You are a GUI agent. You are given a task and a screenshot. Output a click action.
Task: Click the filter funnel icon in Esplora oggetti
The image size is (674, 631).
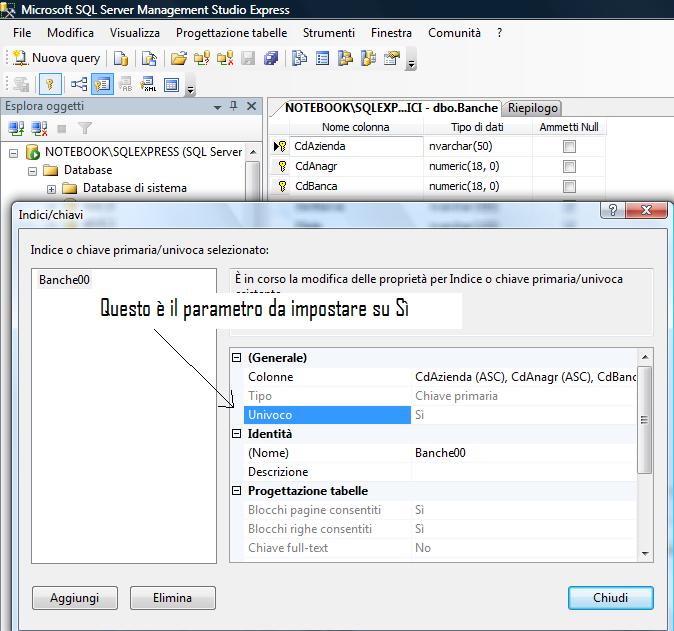click(85, 128)
